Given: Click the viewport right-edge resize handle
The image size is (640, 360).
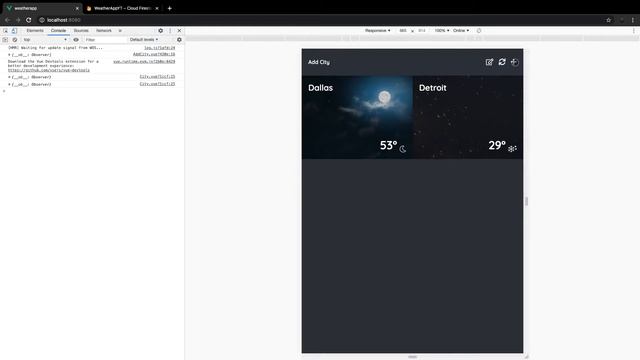Looking at the screenshot, I should [x=527, y=201].
